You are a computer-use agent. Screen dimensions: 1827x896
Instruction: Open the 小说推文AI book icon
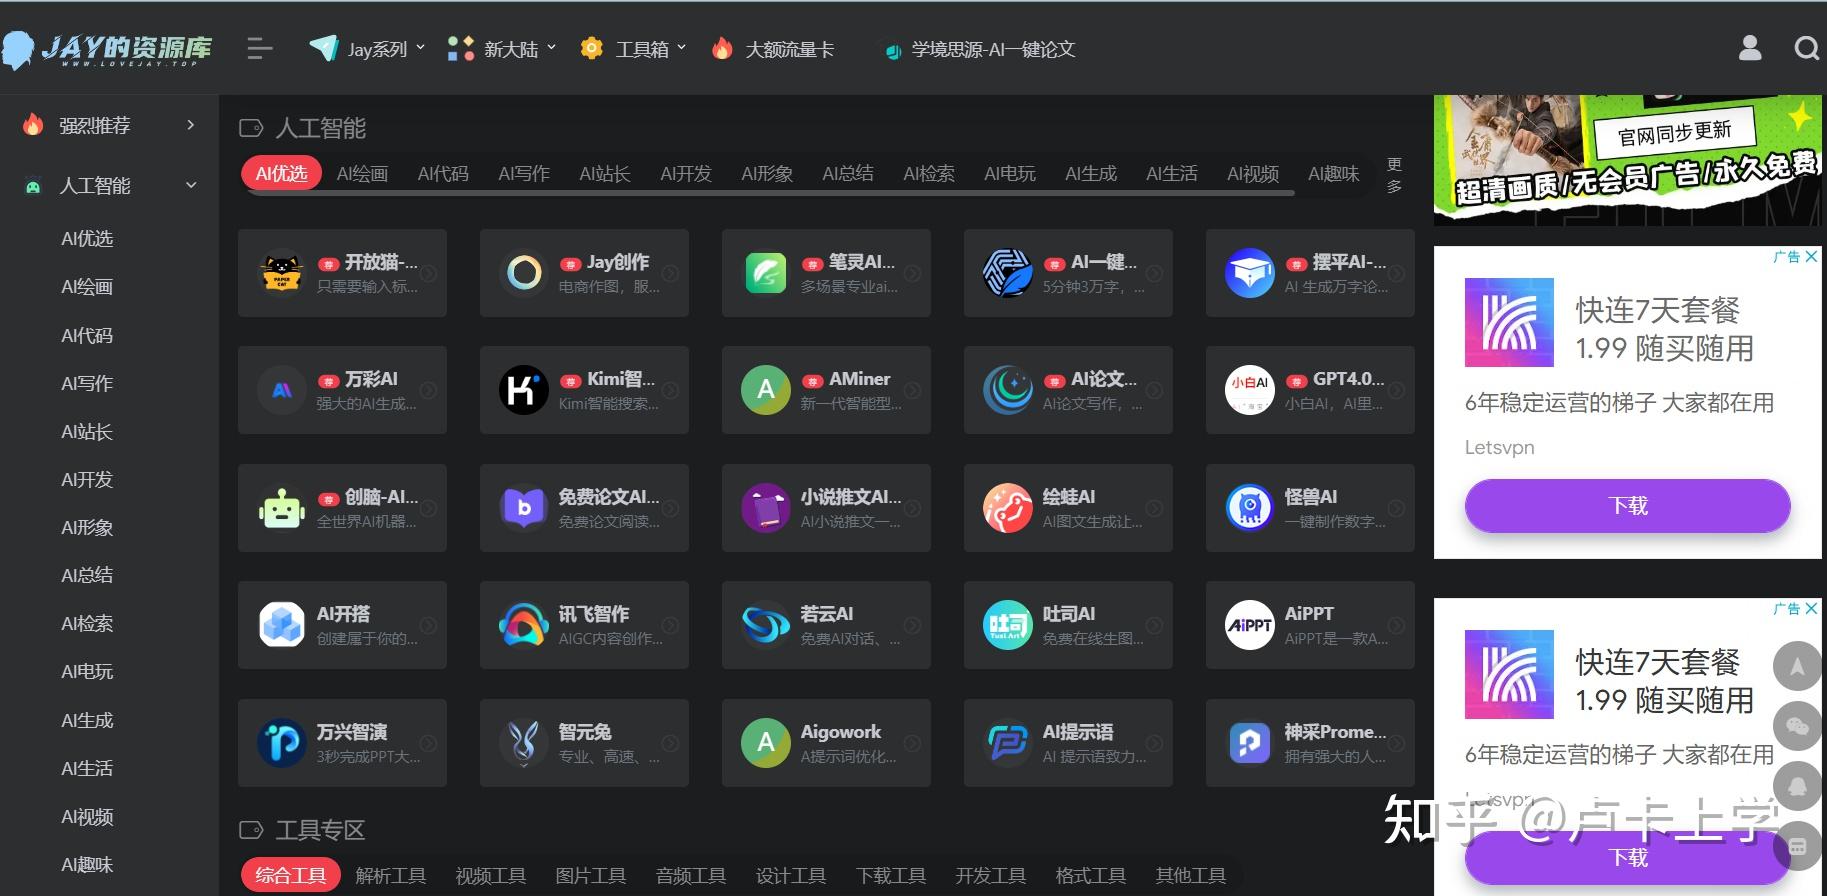(766, 508)
